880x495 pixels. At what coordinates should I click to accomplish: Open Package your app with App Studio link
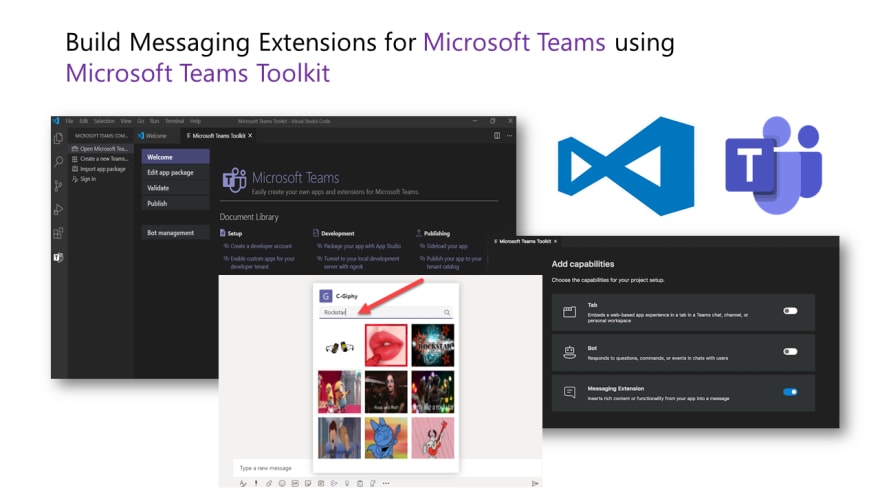(x=362, y=246)
